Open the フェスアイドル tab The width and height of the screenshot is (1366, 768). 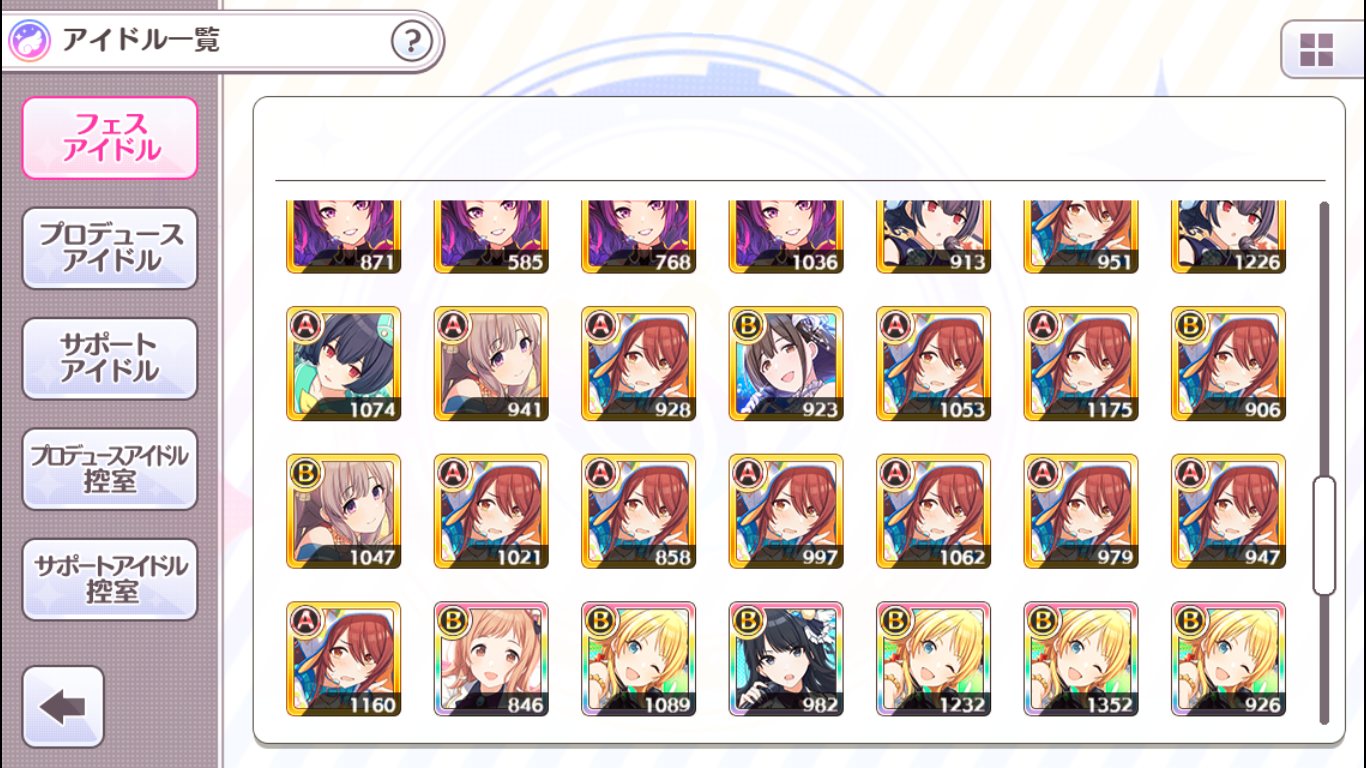coord(110,138)
